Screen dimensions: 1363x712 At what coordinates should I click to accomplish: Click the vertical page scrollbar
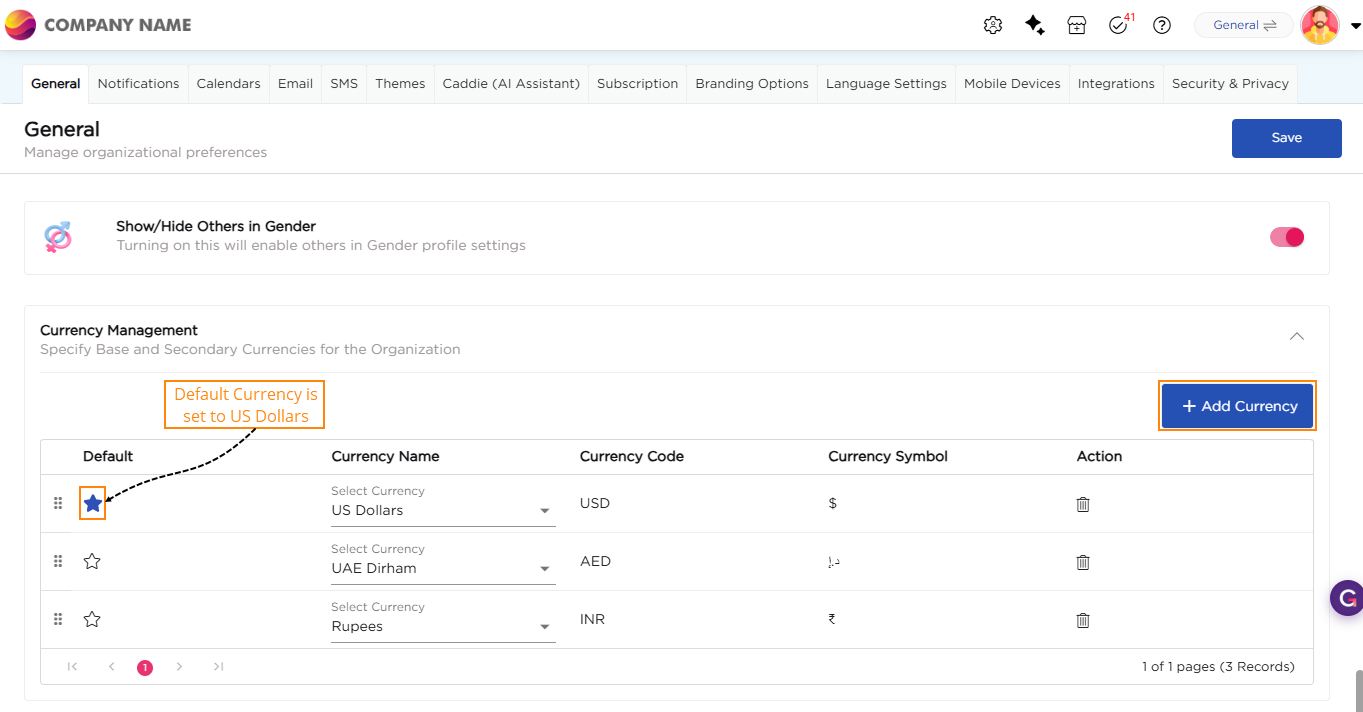1357,690
